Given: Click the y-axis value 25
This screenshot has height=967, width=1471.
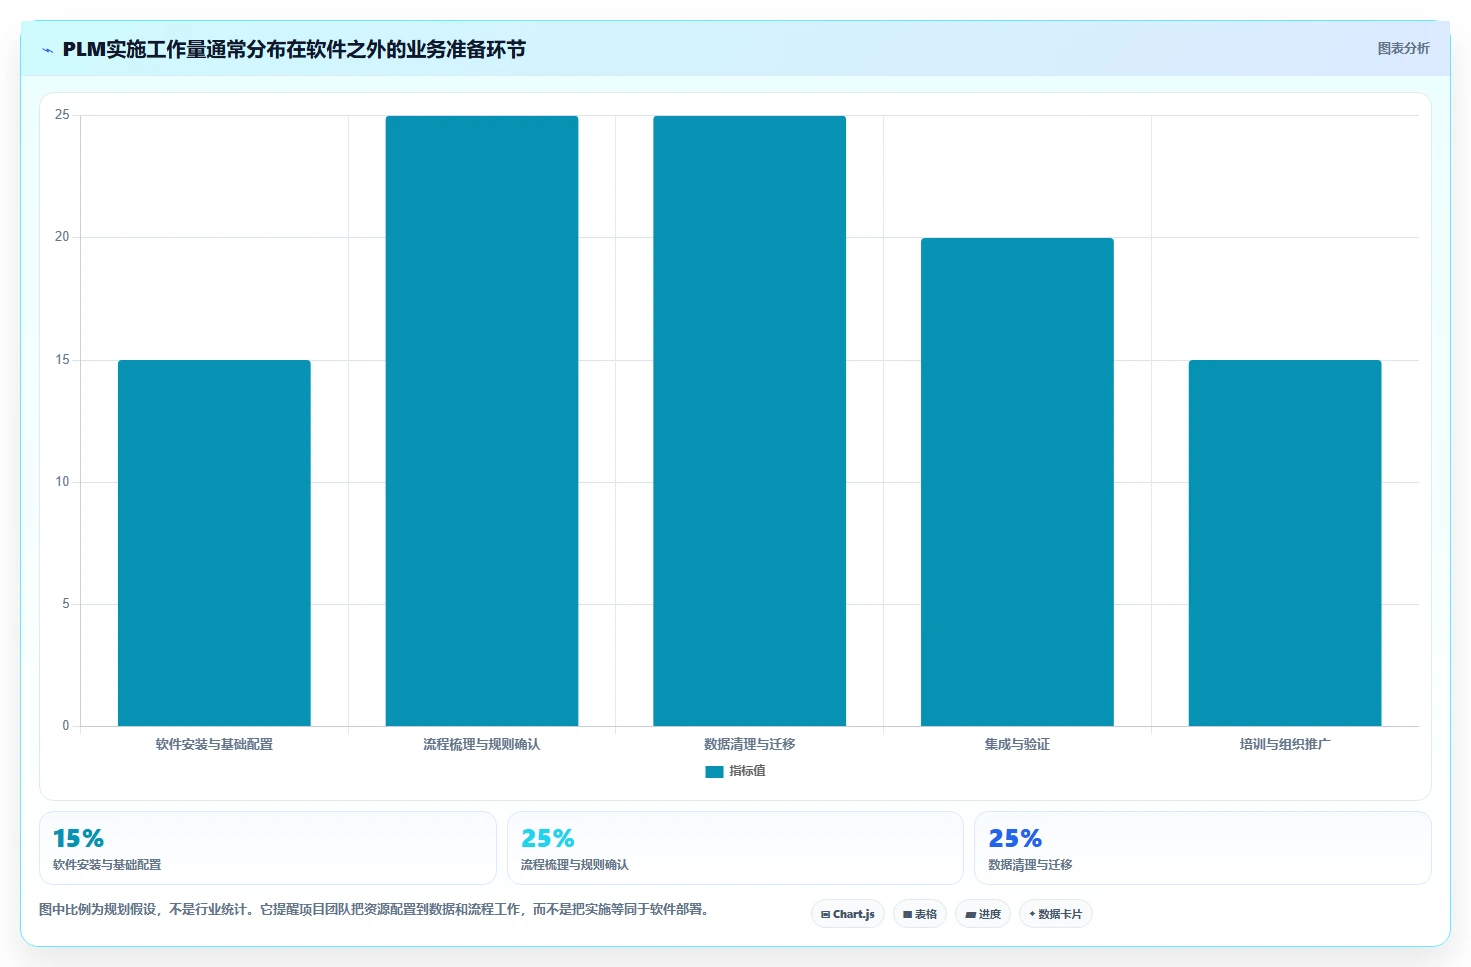Looking at the screenshot, I should click(x=62, y=115).
